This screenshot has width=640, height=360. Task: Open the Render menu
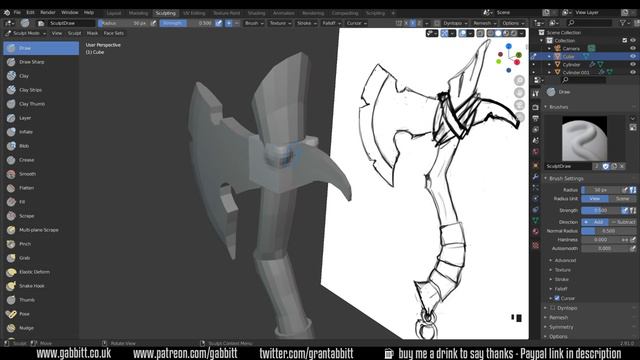click(48, 13)
